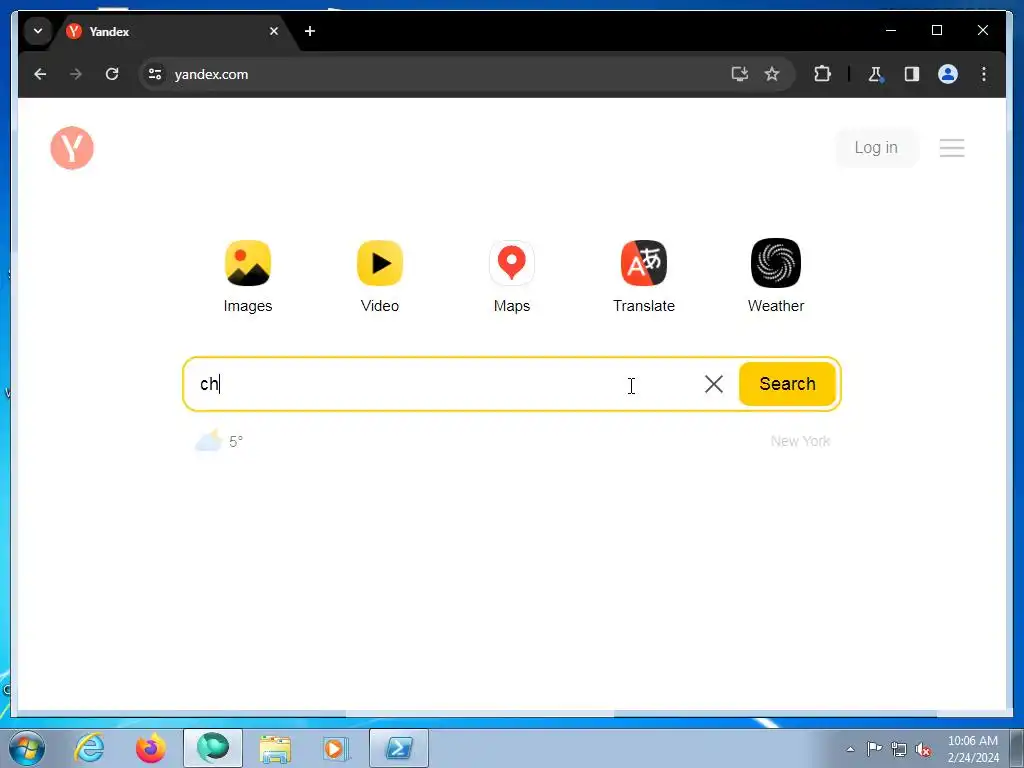Show hidden system tray icons

coord(850,749)
